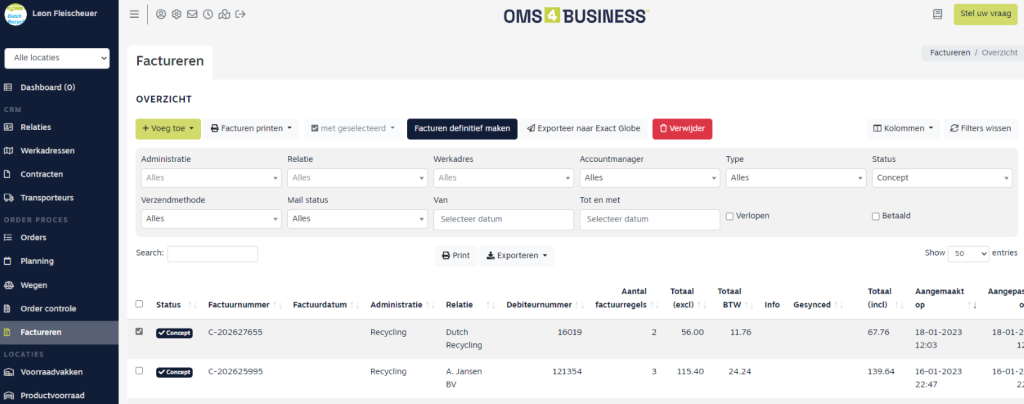Open Planning from the sidebar menu
1024x404 pixels.
(x=37, y=261)
